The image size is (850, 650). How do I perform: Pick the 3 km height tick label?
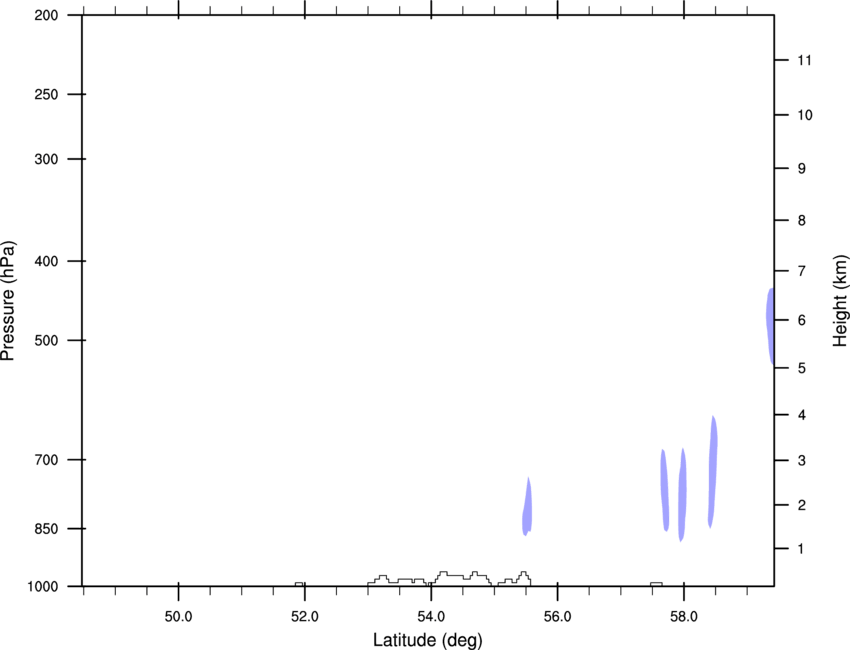coord(802,461)
